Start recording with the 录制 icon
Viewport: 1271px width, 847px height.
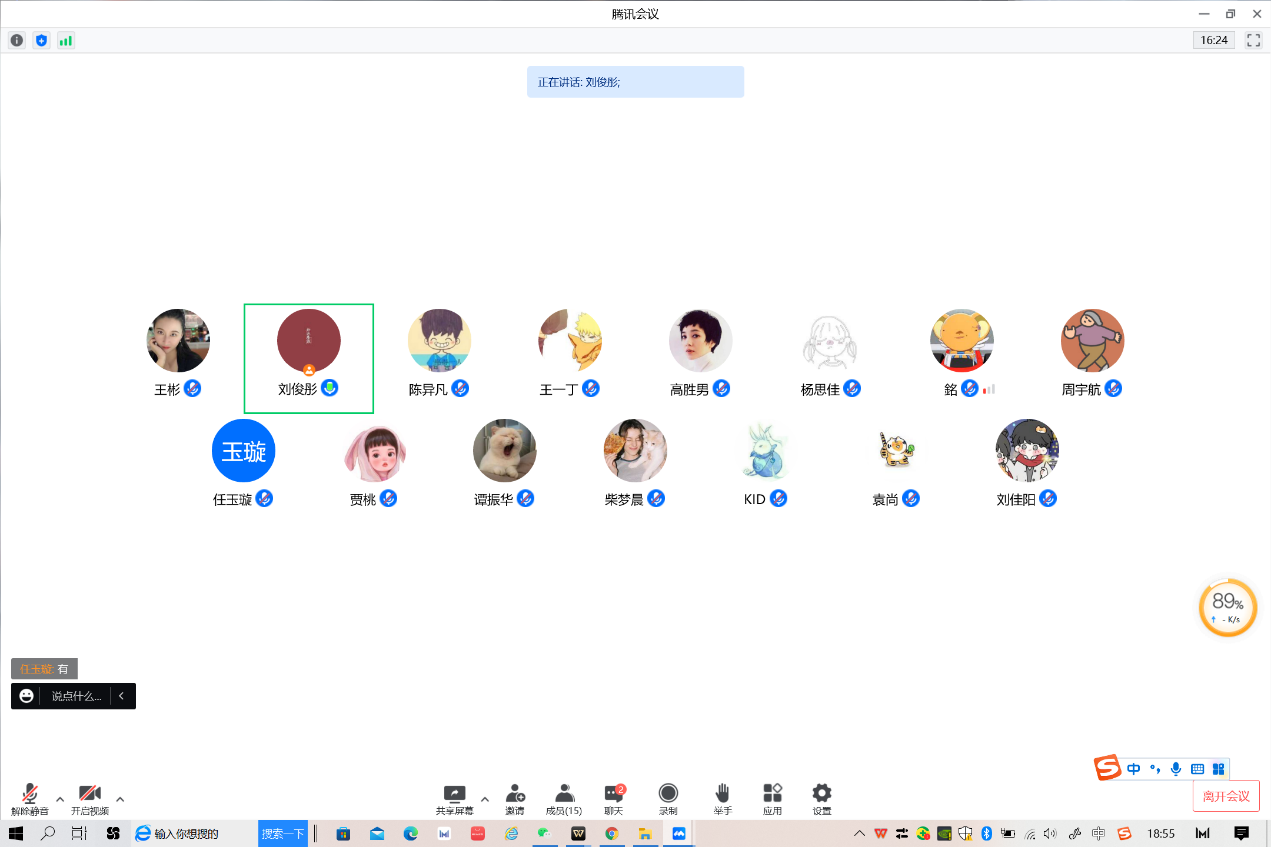point(668,797)
